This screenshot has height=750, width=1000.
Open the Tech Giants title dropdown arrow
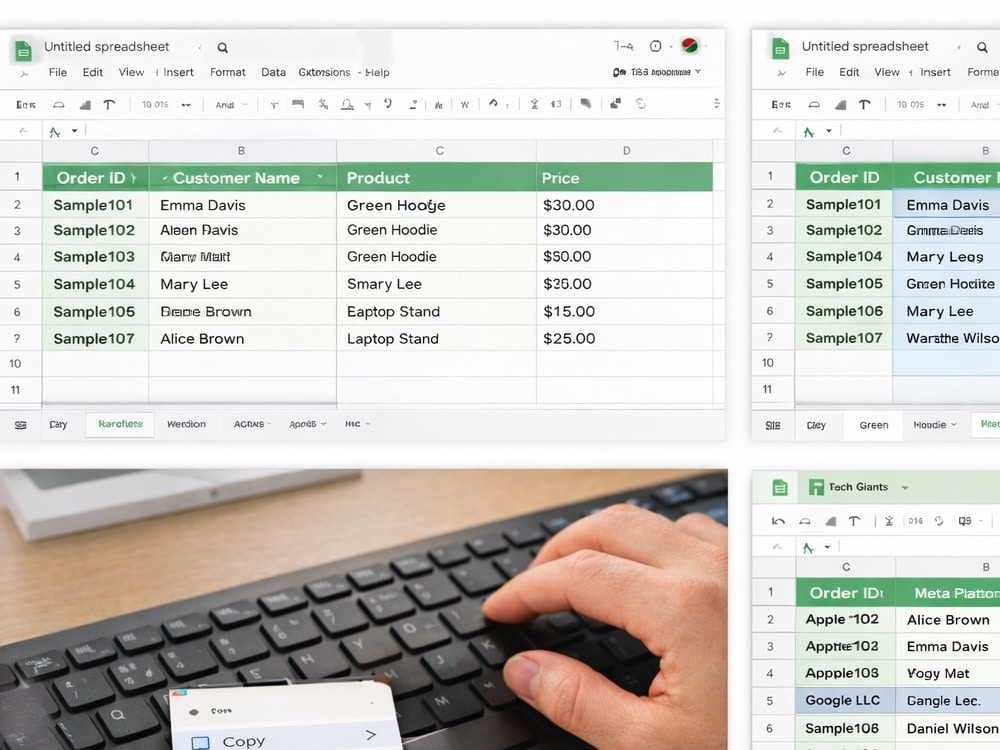pos(904,487)
